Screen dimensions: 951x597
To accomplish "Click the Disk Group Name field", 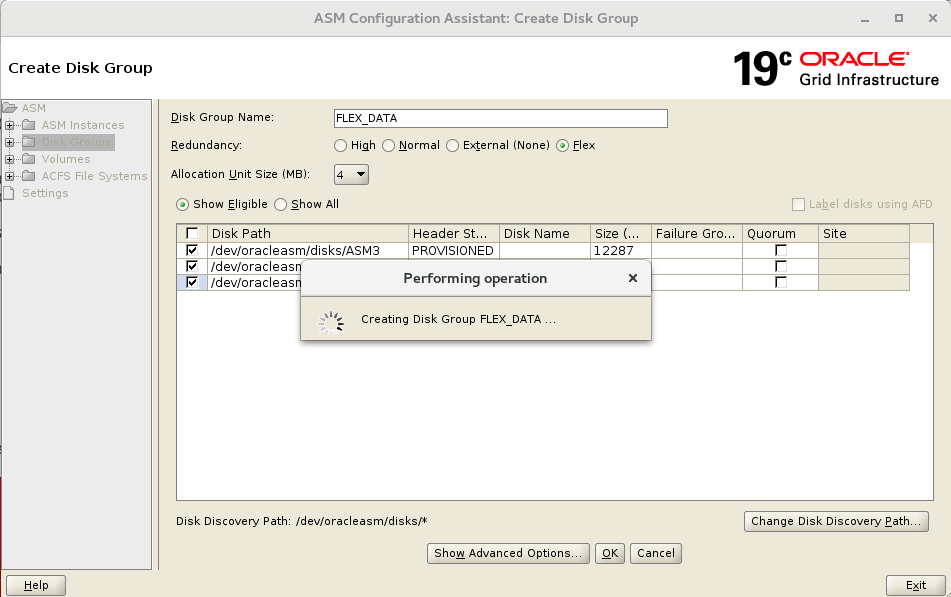I will (500, 118).
